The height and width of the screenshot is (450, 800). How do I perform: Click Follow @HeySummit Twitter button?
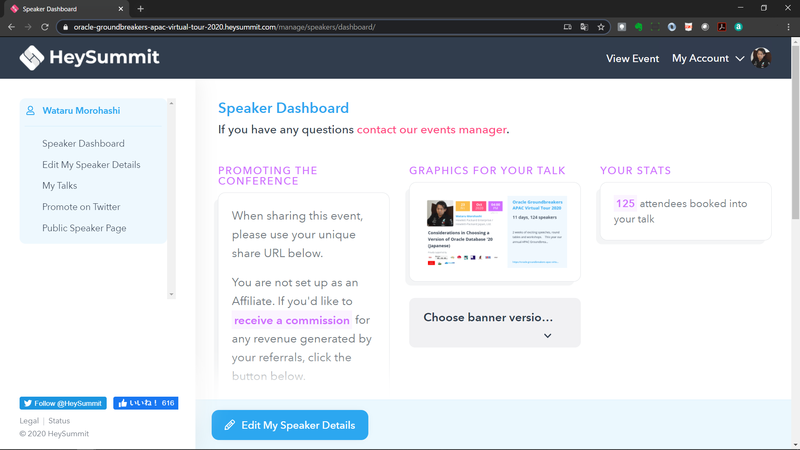63,403
